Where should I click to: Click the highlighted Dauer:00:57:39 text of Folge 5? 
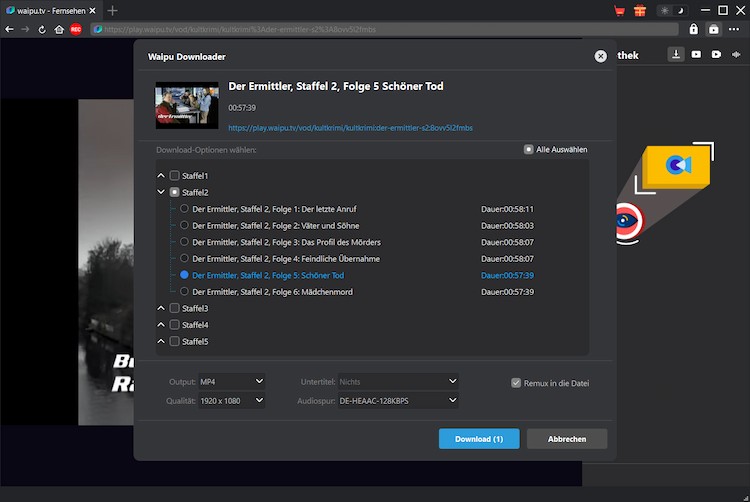pyautogui.click(x=507, y=275)
